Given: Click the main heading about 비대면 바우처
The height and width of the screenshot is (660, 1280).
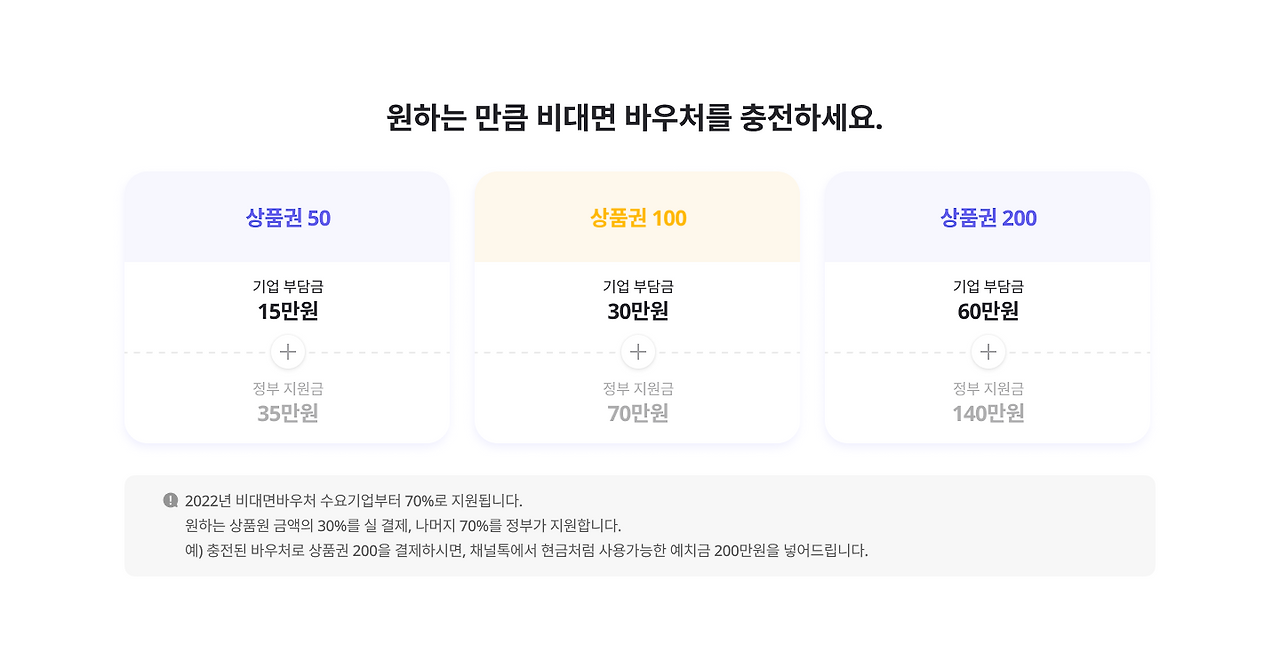Looking at the screenshot, I should tap(635, 118).
